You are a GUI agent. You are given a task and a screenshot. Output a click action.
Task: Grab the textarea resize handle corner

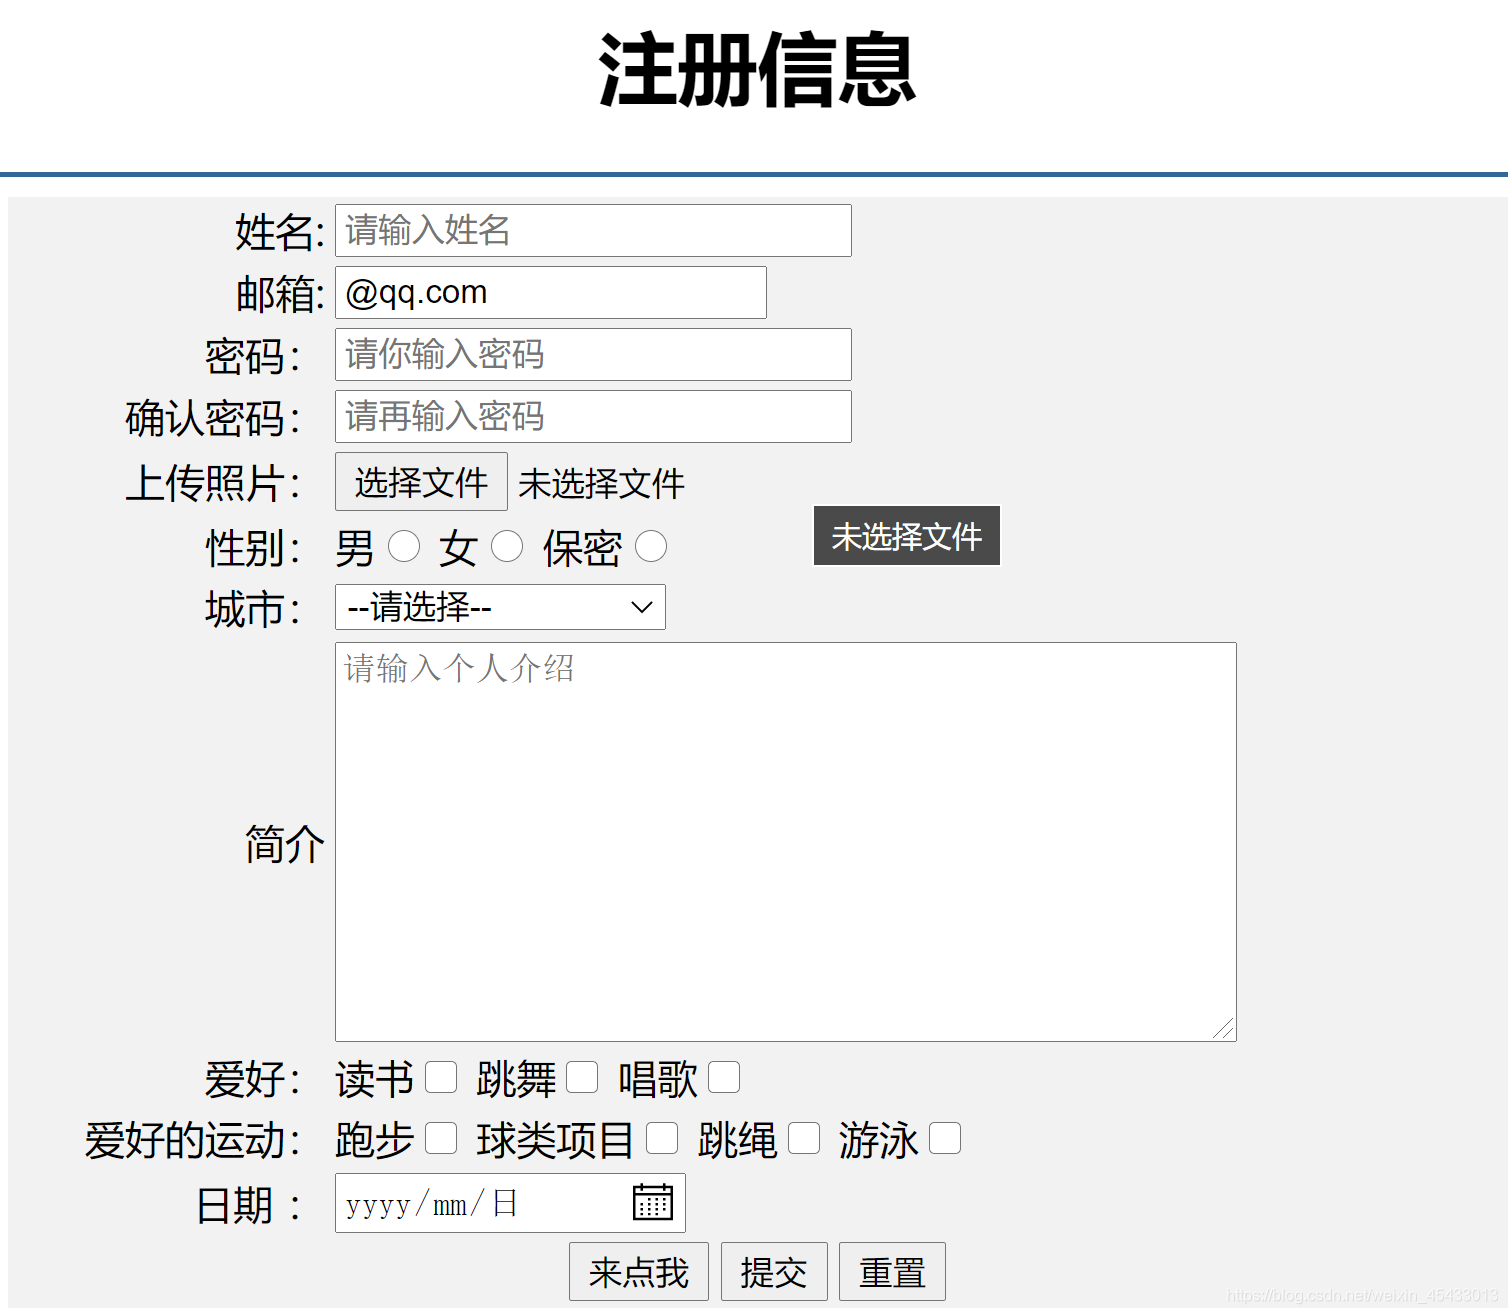pos(1224,1029)
